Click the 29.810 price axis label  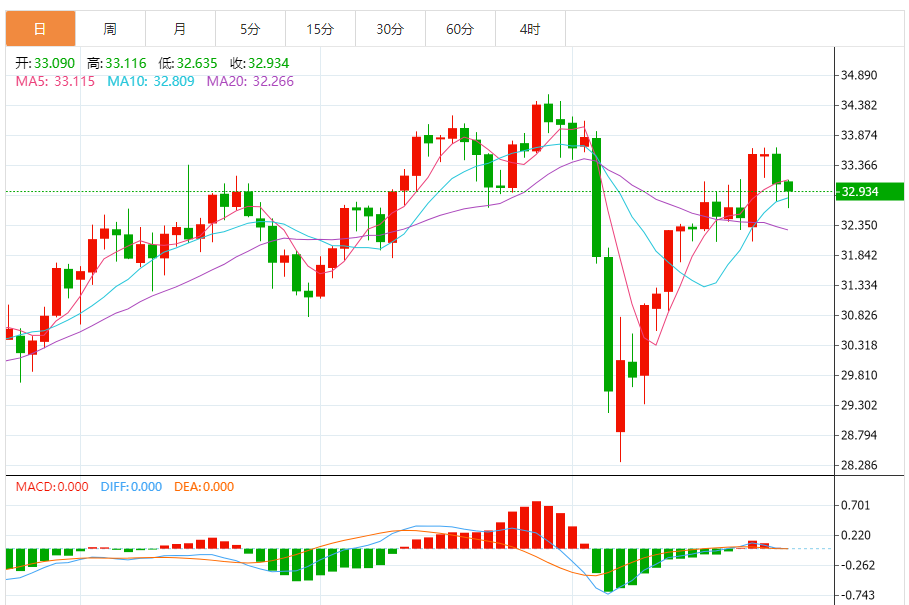[x=859, y=376]
